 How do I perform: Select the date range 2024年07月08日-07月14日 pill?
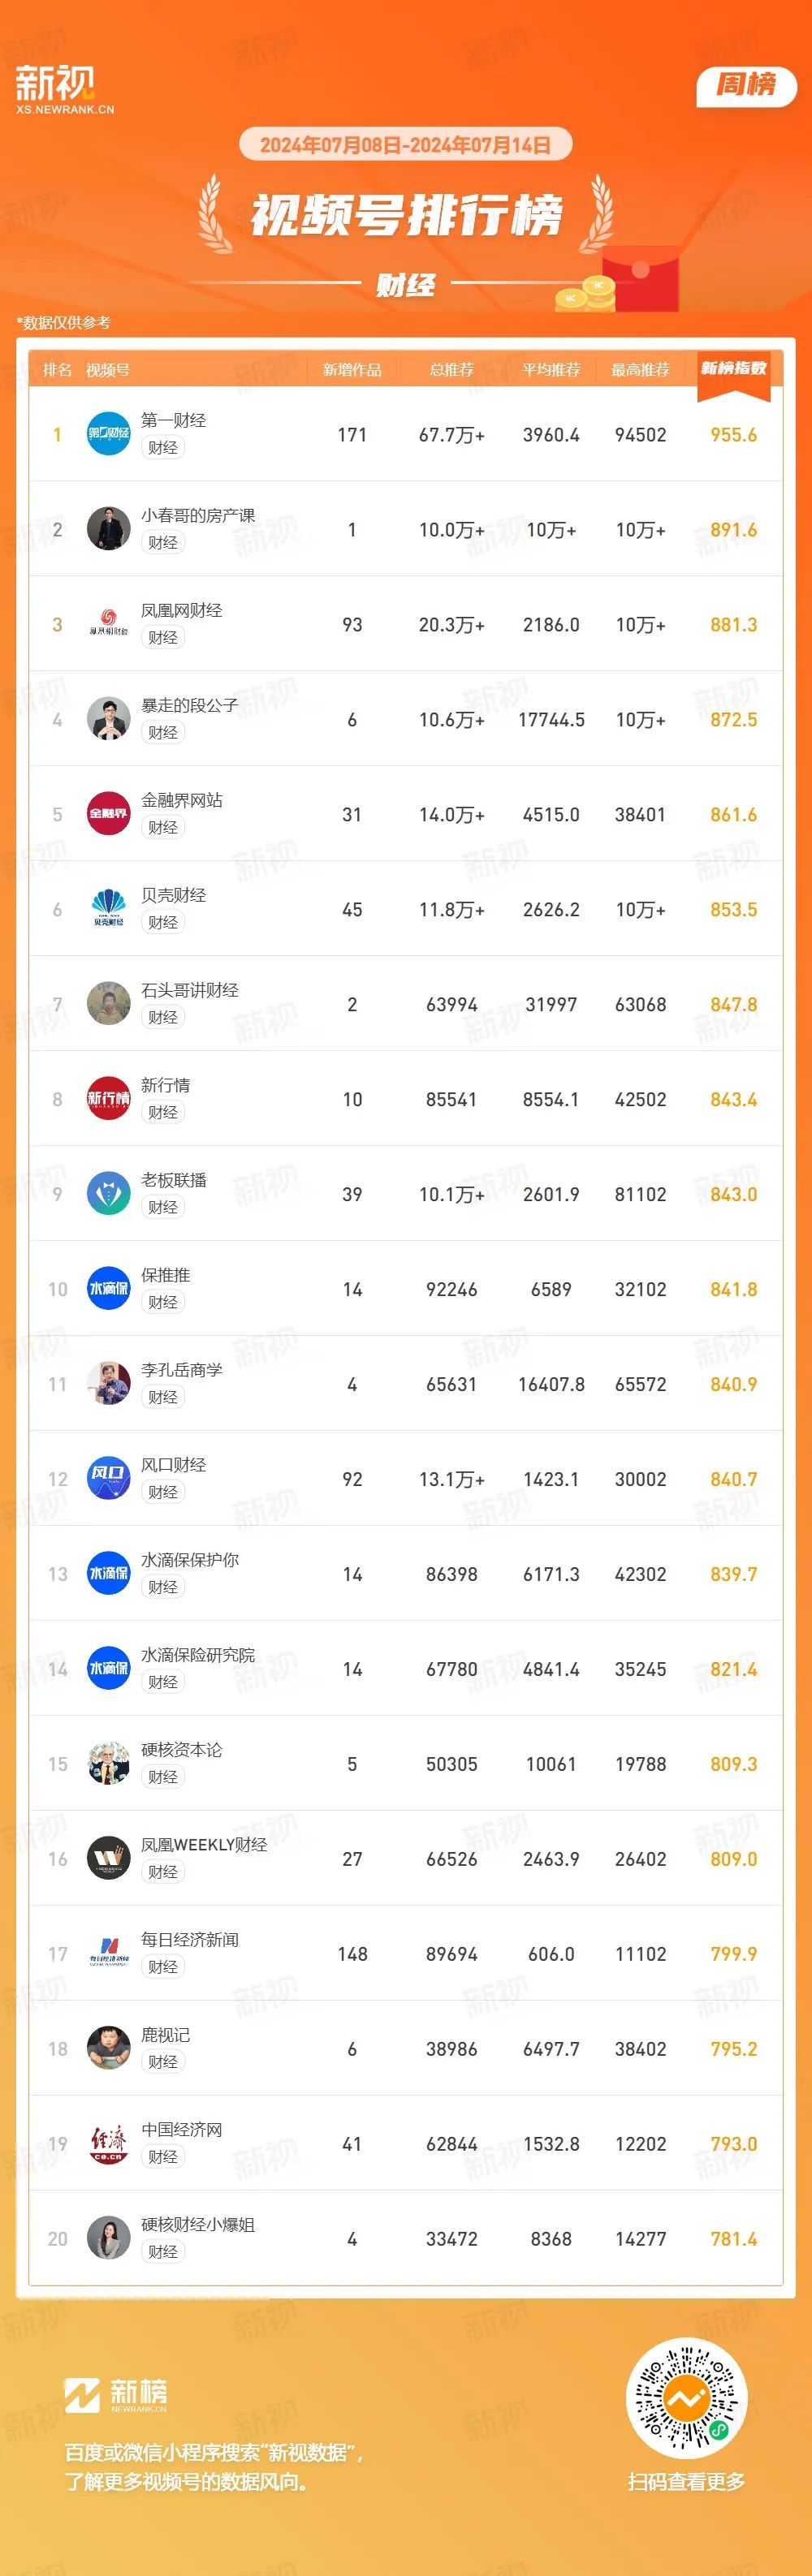405,145
